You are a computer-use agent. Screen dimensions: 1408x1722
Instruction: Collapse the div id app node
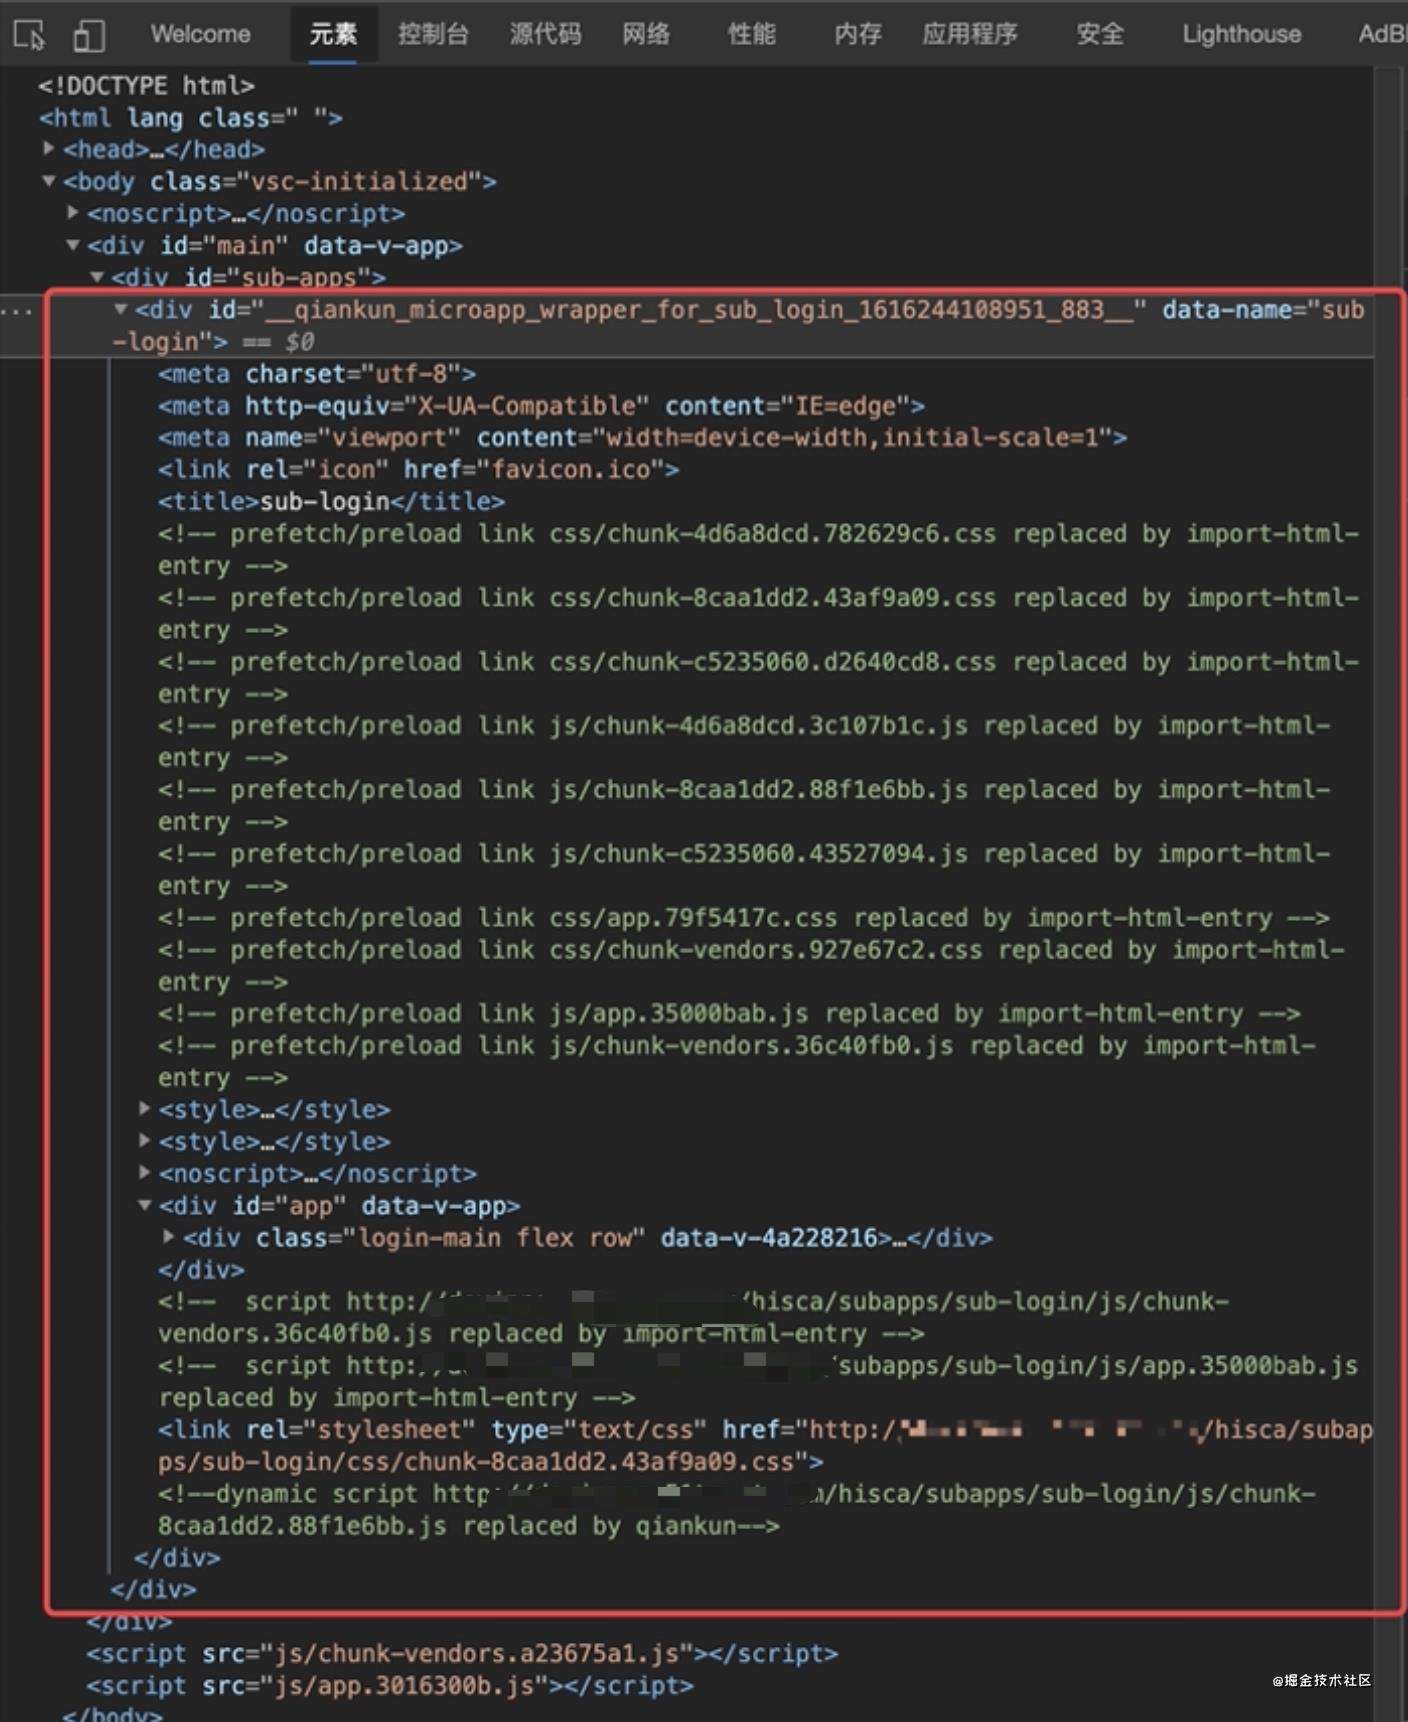pyautogui.click(x=145, y=1205)
